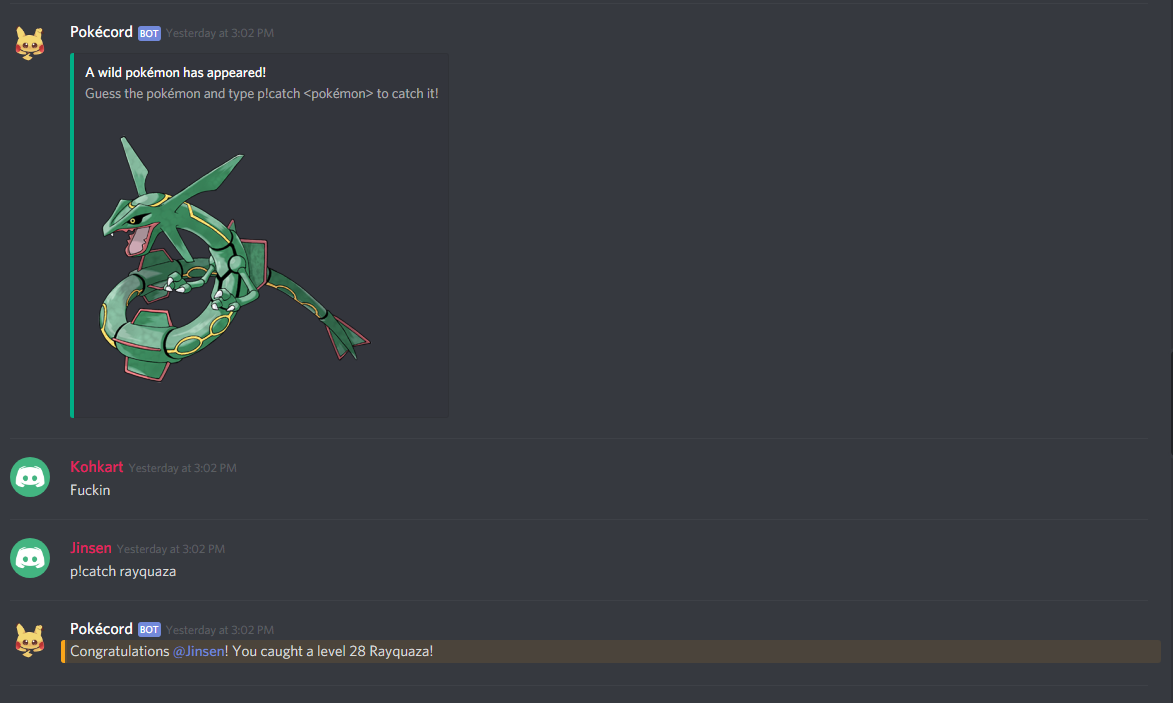Click timestamp next to Kohkart
Image resolution: width=1173 pixels, height=703 pixels.
click(183, 468)
